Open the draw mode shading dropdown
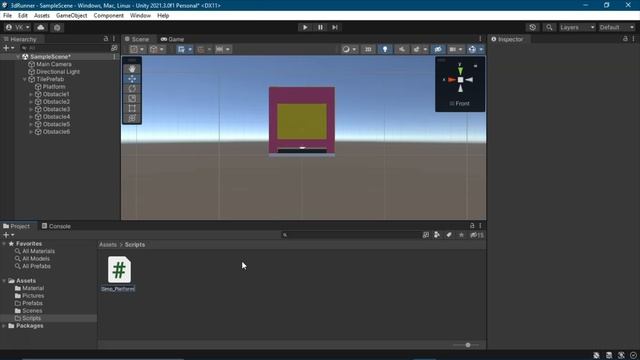Image resolution: width=640 pixels, height=360 pixels. 349,49
